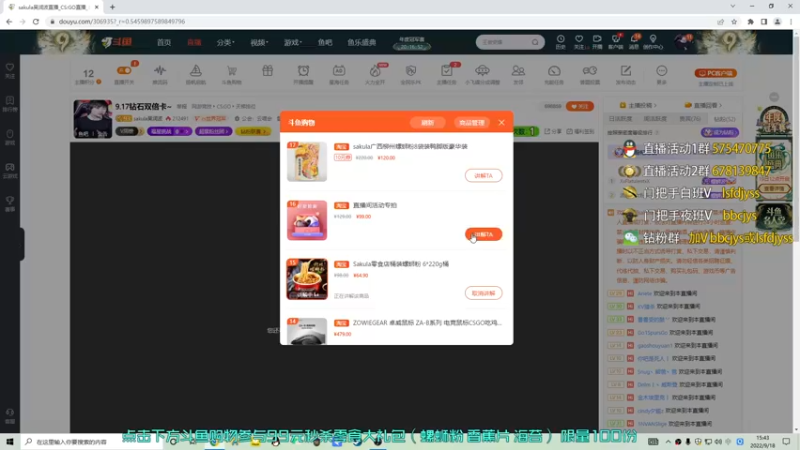The width and height of the screenshot is (800, 450).
Task: Open 消息 notifications bell icon
Action: (x=634, y=42)
